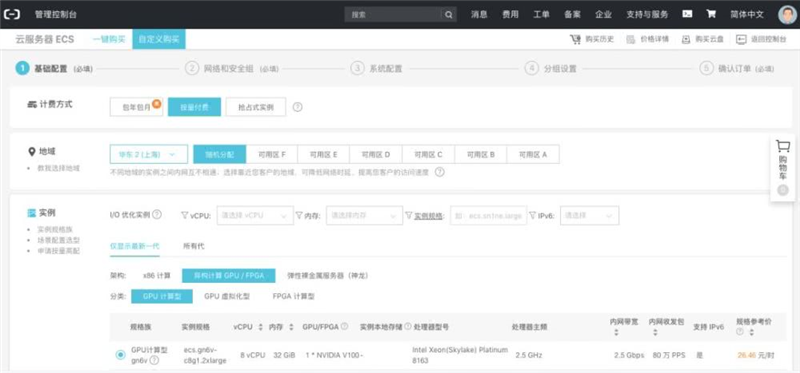The width and height of the screenshot is (800, 373).
Task: Click the 实例规格 filter input field
Action: [488, 215]
